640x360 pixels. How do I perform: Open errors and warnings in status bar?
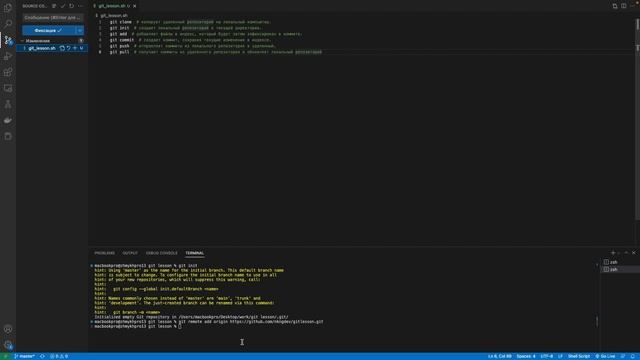(59, 356)
